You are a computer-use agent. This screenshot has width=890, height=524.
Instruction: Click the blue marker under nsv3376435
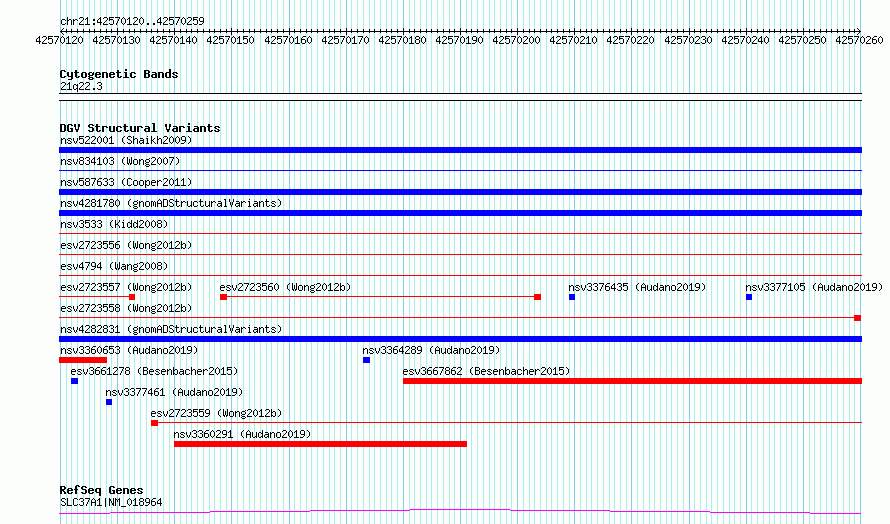click(572, 297)
